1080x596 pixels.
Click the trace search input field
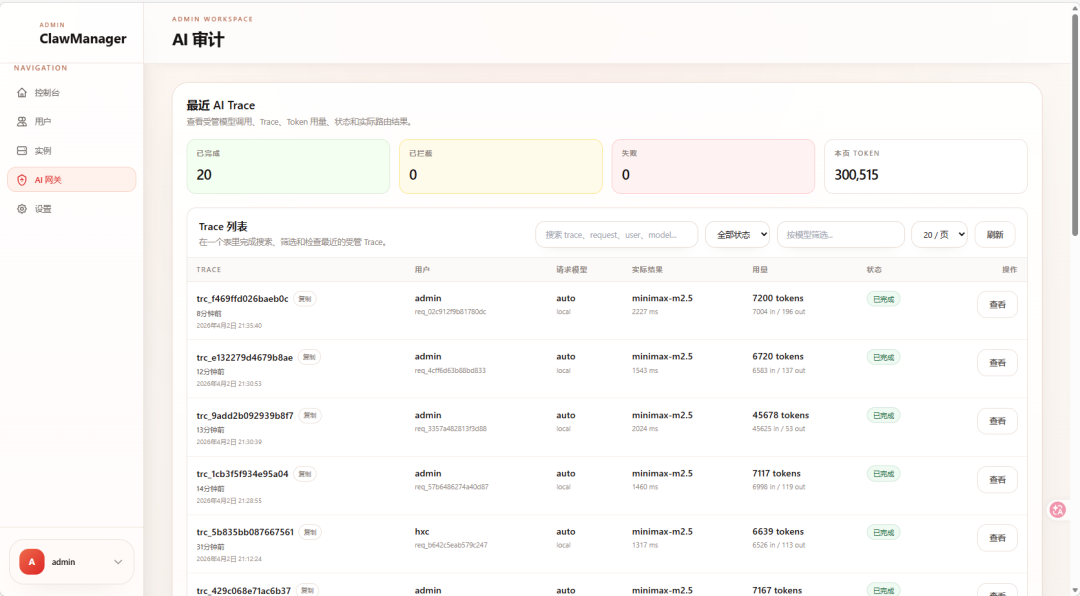tap(616, 234)
